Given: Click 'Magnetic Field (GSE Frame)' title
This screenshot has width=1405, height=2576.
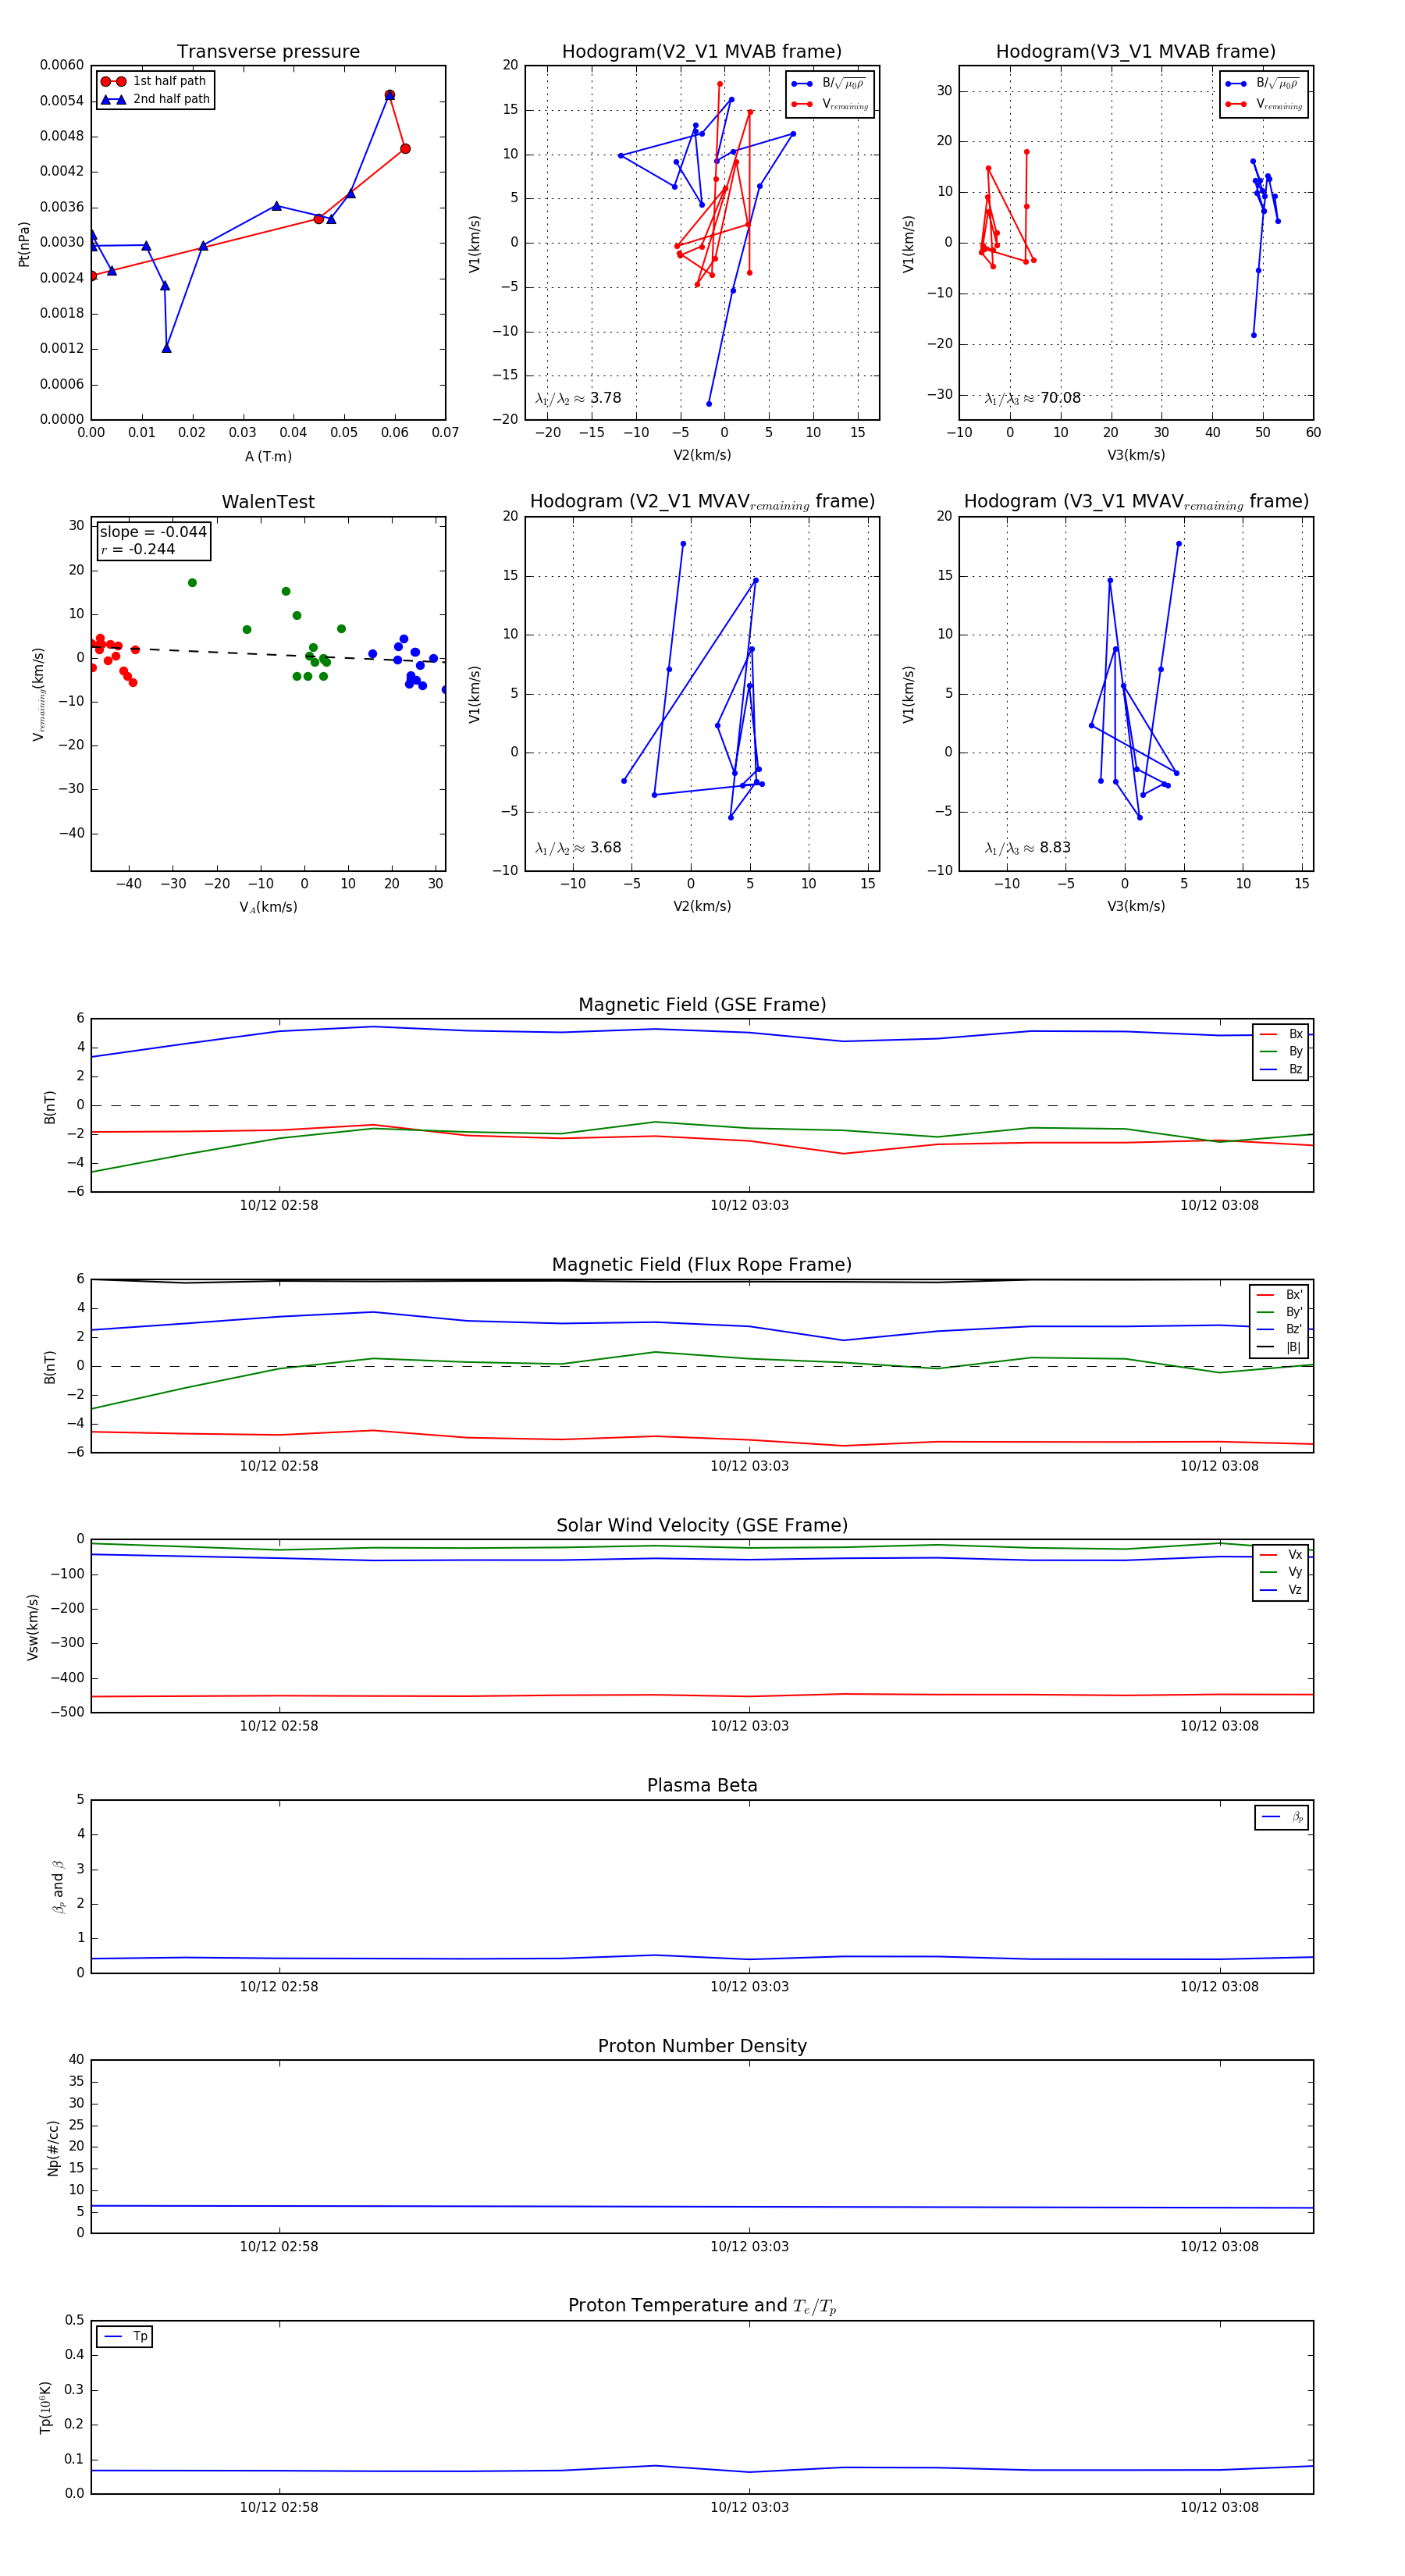Looking at the screenshot, I should tap(702, 1004).
